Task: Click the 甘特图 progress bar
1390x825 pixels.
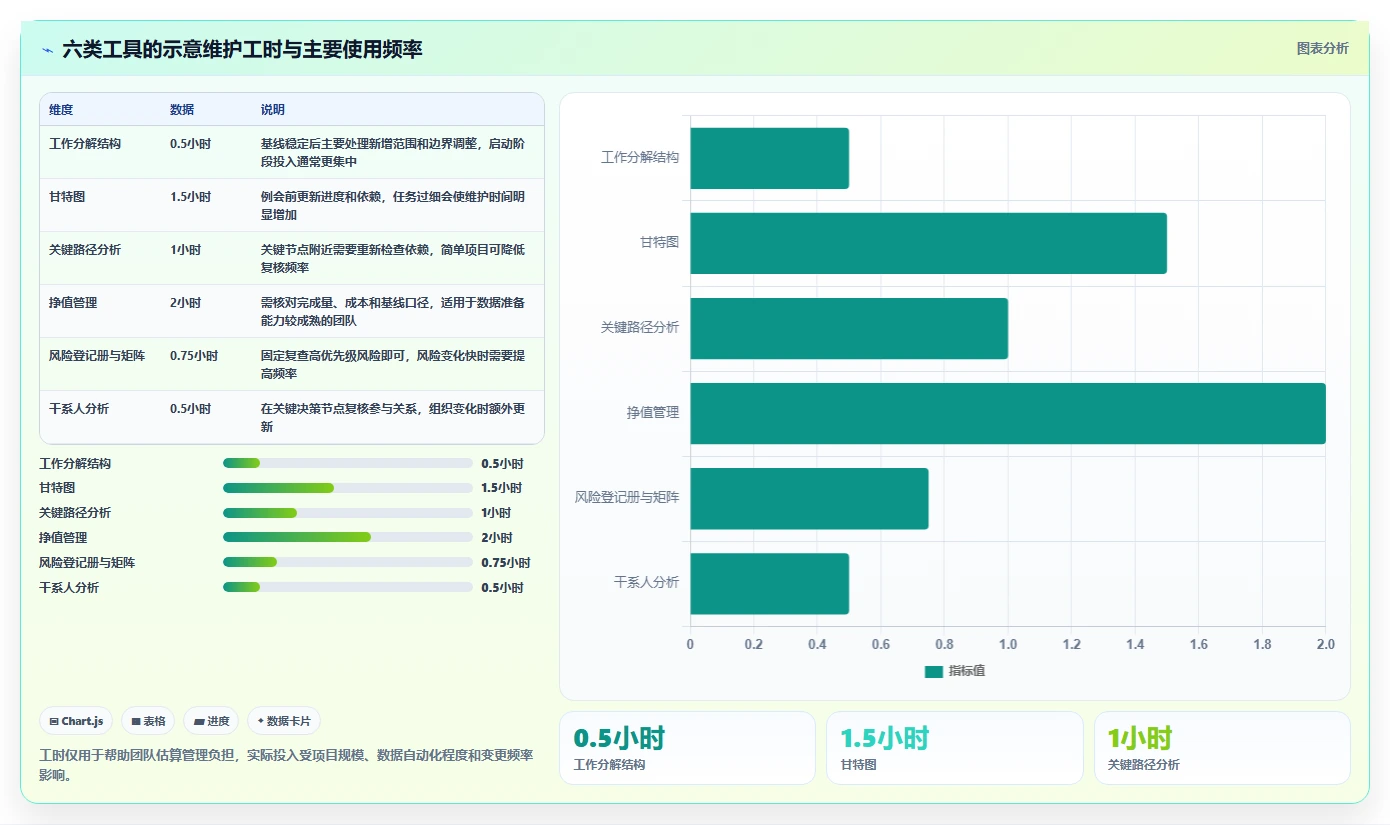Action: click(348, 488)
